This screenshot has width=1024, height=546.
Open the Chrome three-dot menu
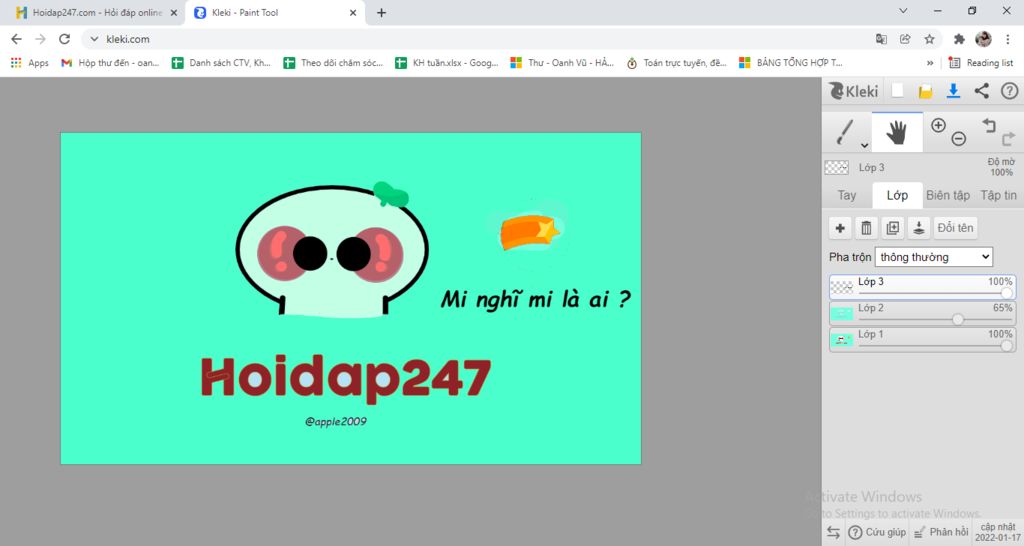coord(1008,39)
